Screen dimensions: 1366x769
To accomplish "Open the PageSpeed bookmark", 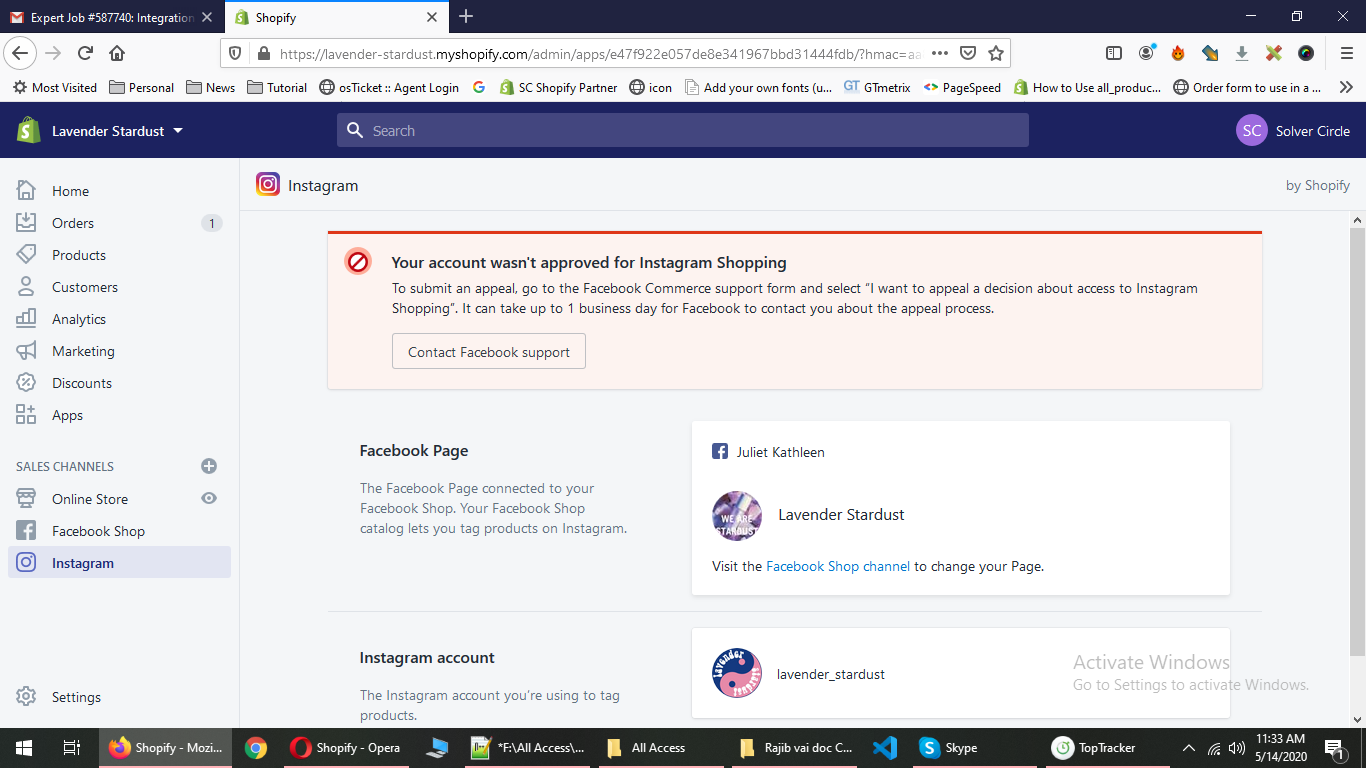I will coord(962,87).
